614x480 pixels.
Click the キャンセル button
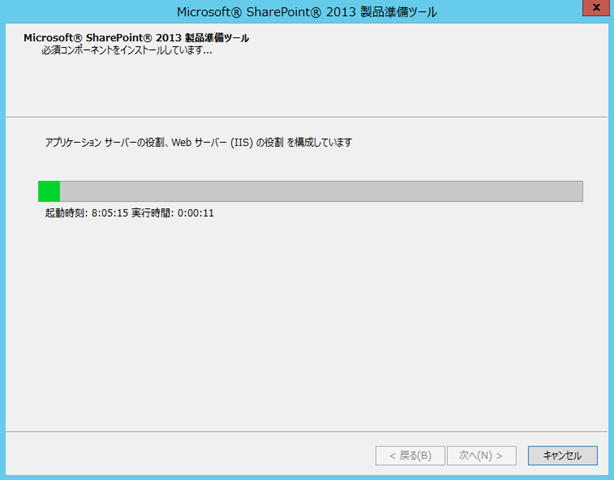click(562, 455)
